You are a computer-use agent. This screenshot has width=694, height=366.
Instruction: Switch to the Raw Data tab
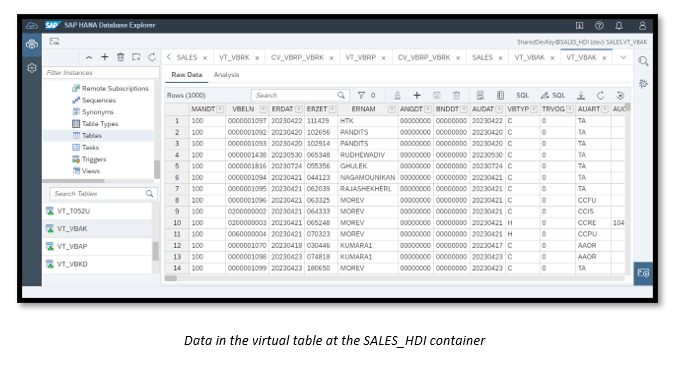click(186, 75)
